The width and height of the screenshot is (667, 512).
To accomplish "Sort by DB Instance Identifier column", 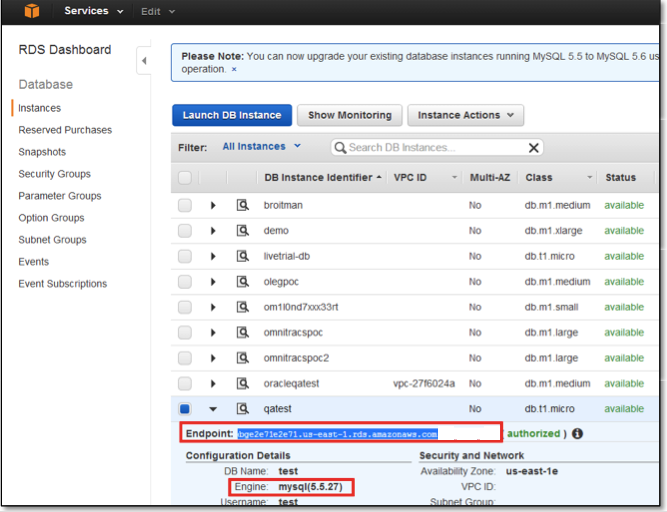I will coord(322,177).
